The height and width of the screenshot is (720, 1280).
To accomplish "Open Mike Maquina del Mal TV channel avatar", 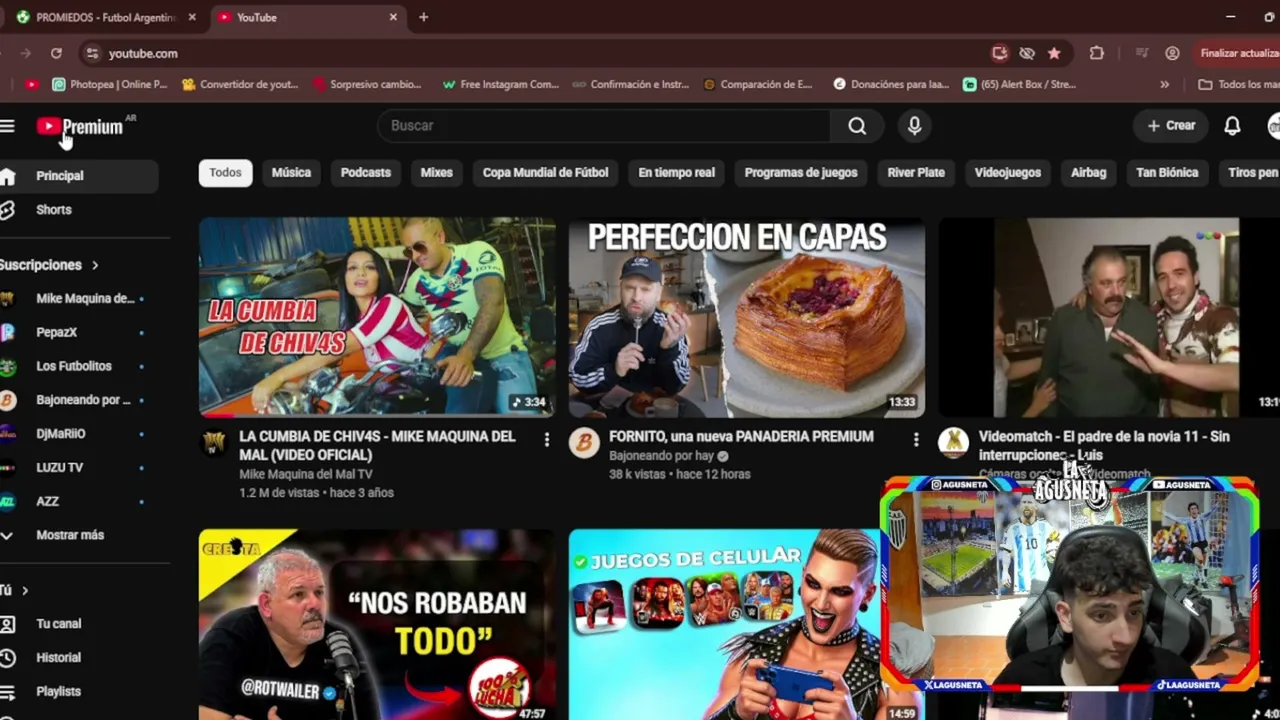I will (214, 443).
